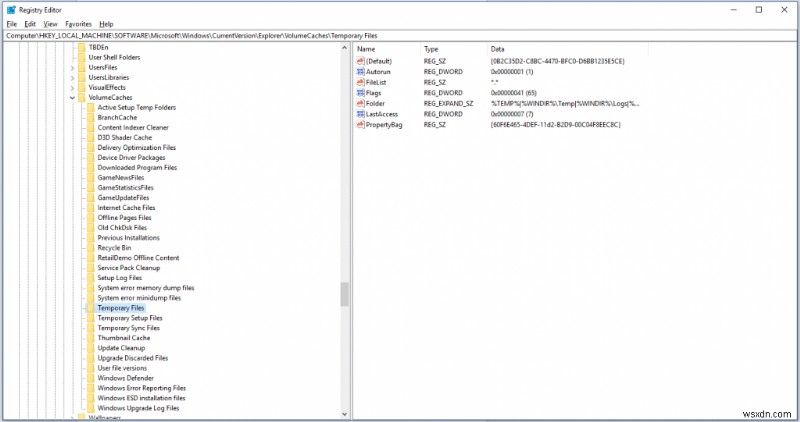Open the Edit menu

pyautogui.click(x=30, y=24)
